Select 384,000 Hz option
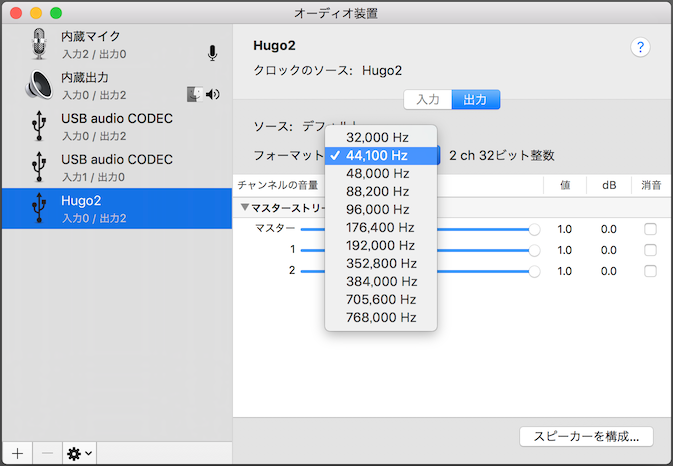 pos(381,281)
